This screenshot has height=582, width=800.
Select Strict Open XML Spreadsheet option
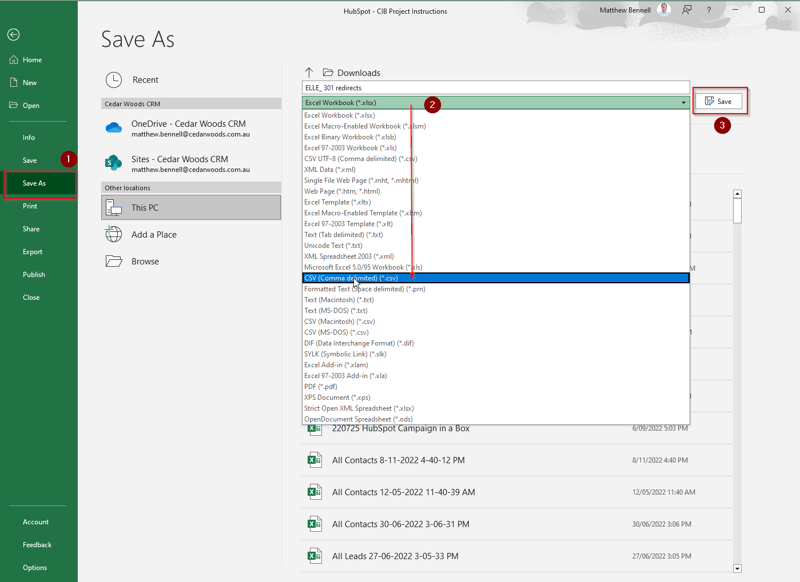click(495, 408)
